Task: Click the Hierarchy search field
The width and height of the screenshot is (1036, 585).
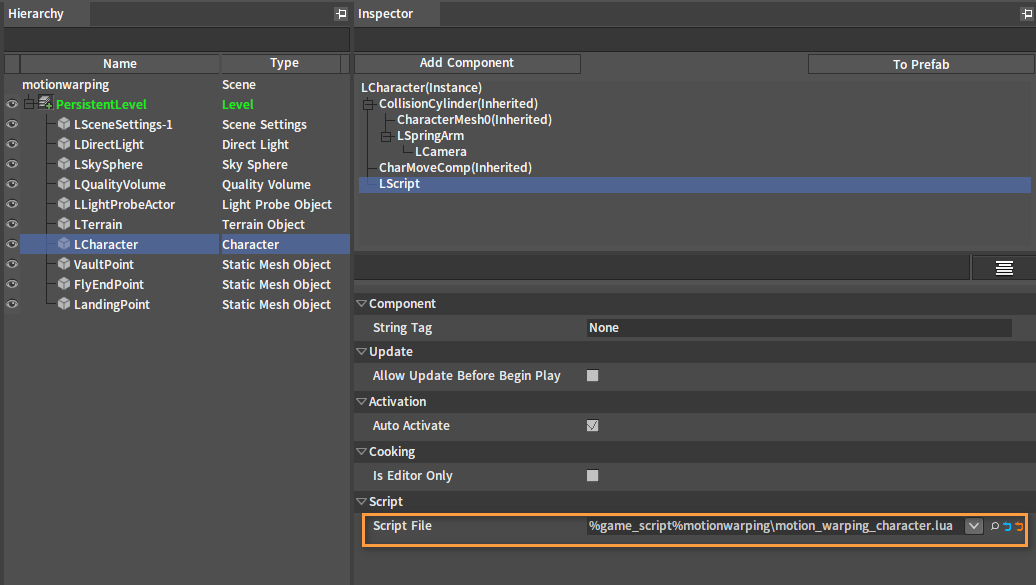Action: [x=176, y=40]
